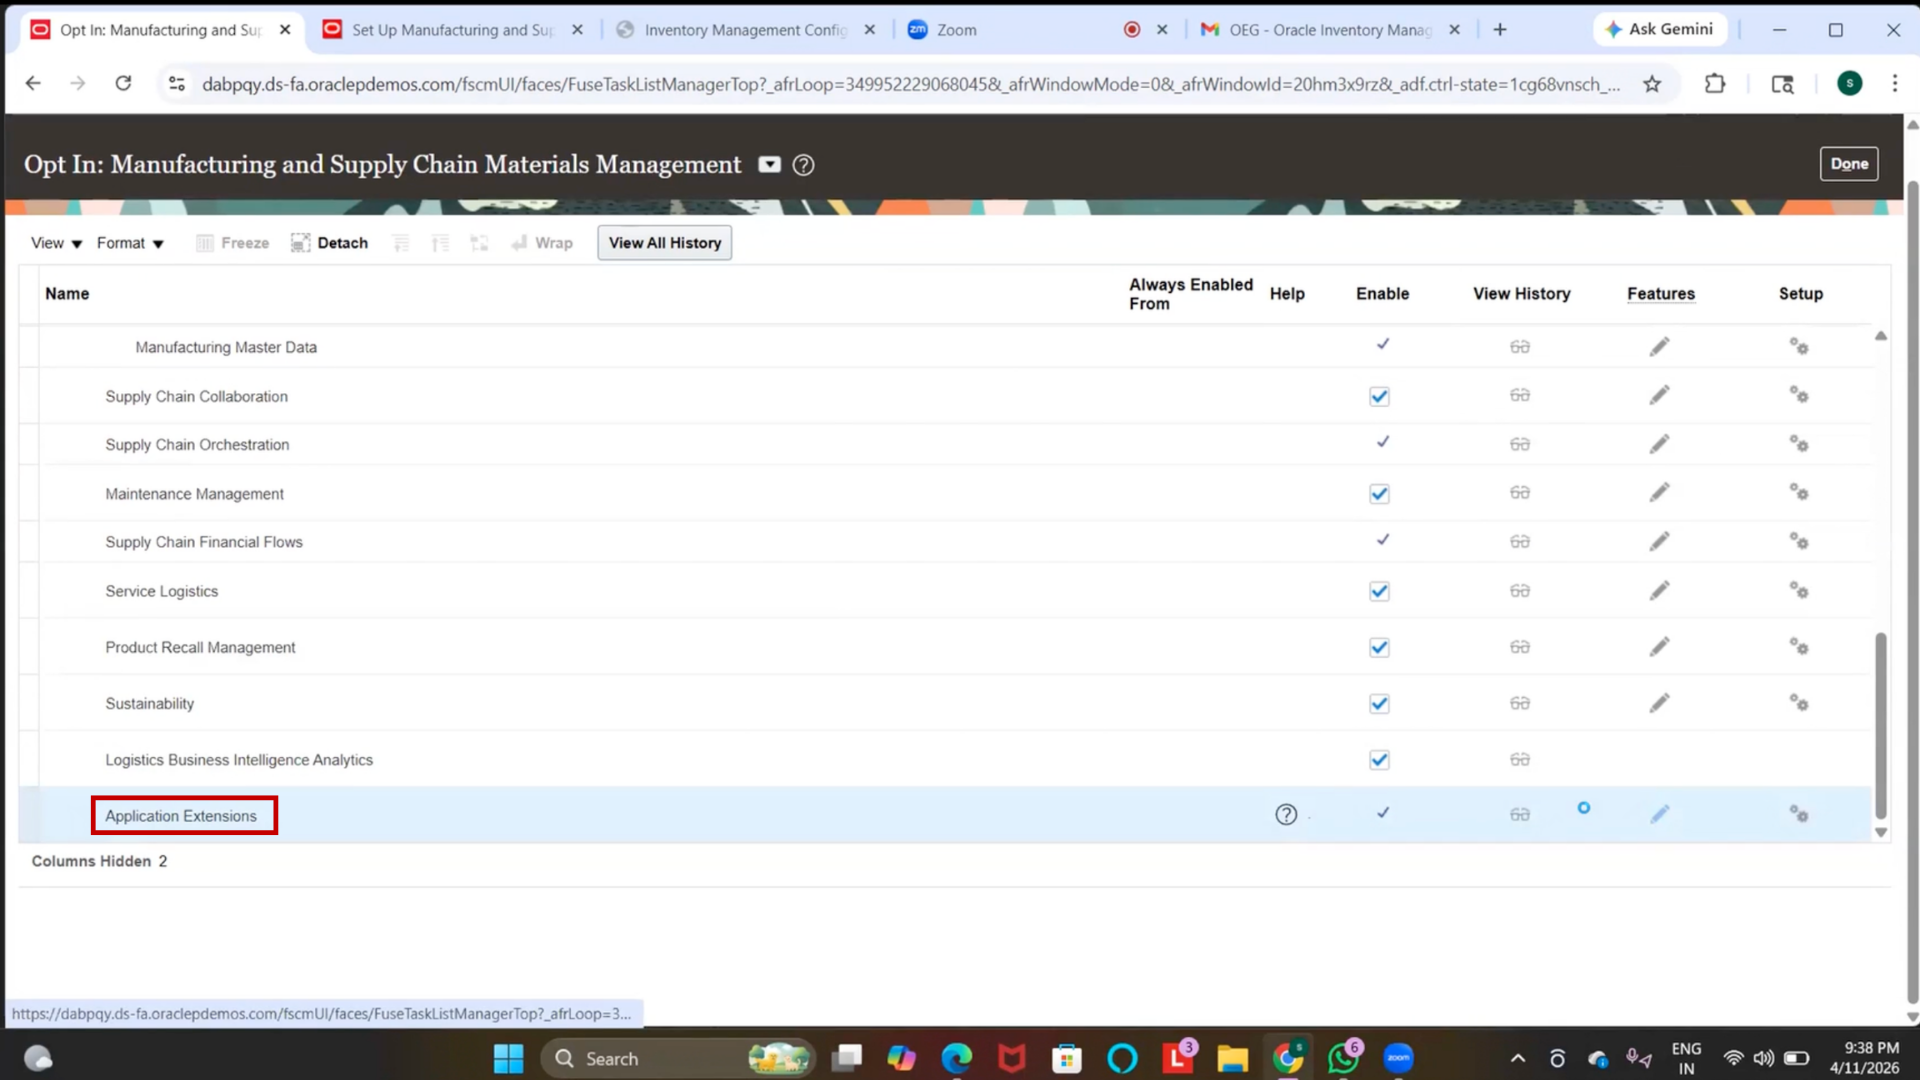
Task: Uncheck Enable for Logistics Business Intelligence Analytics
Action: (x=1379, y=760)
